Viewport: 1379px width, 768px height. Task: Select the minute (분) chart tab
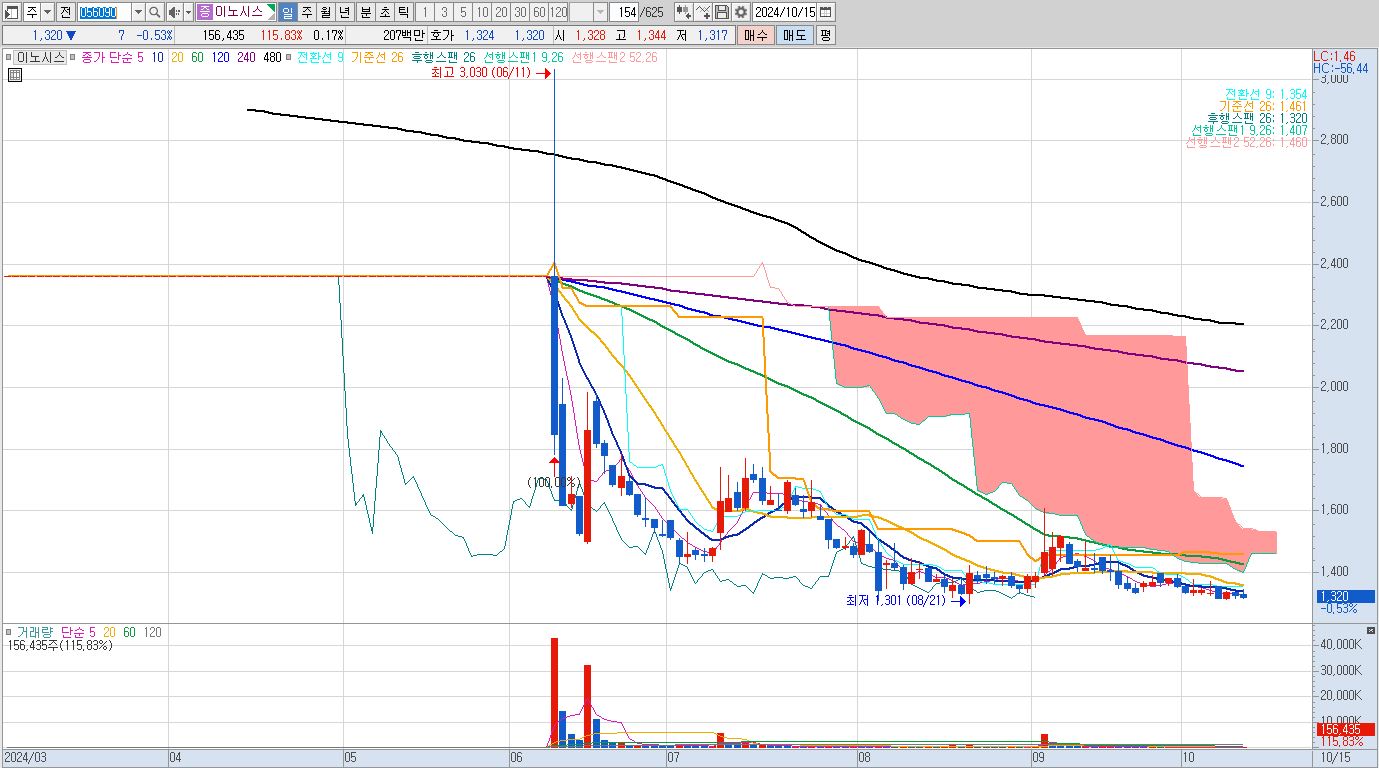pyautogui.click(x=364, y=12)
